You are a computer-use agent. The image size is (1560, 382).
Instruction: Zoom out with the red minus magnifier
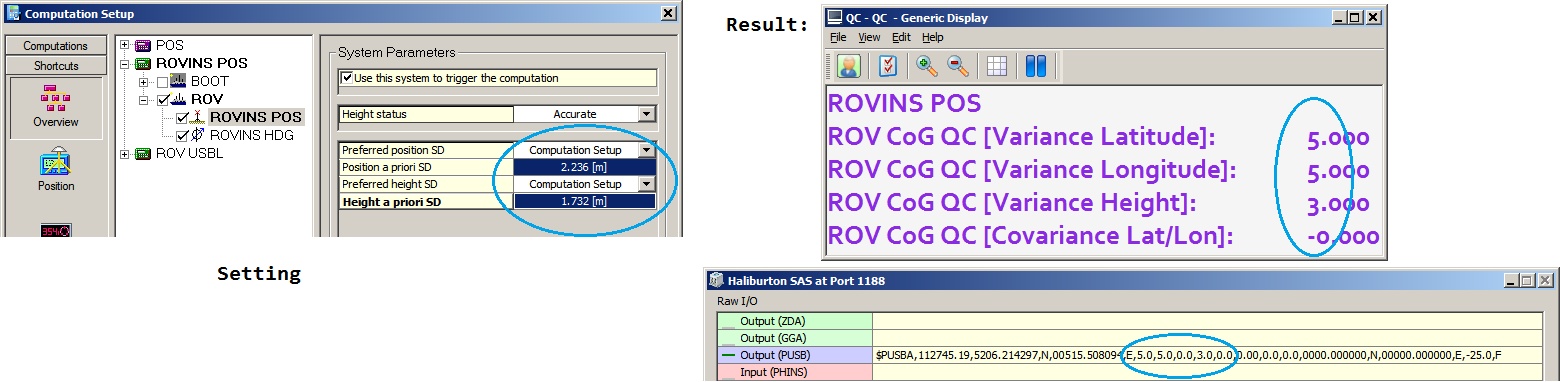[x=958, y=66]
